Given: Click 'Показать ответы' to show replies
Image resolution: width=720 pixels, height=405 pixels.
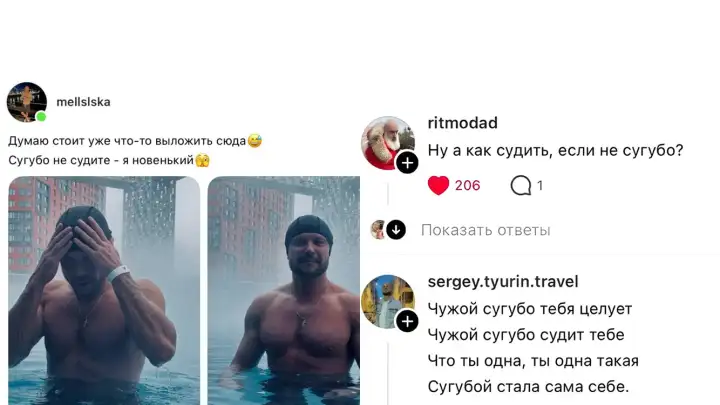Looking at the screenshot, I should point(485,230).
